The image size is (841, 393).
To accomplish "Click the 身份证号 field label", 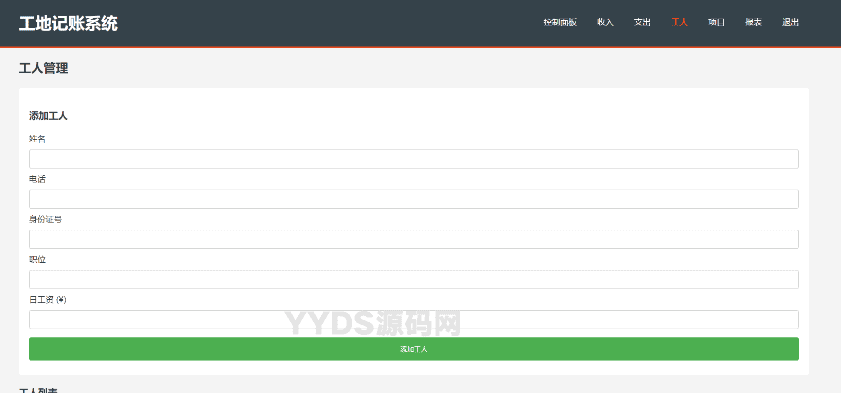I will pos(46,219).
